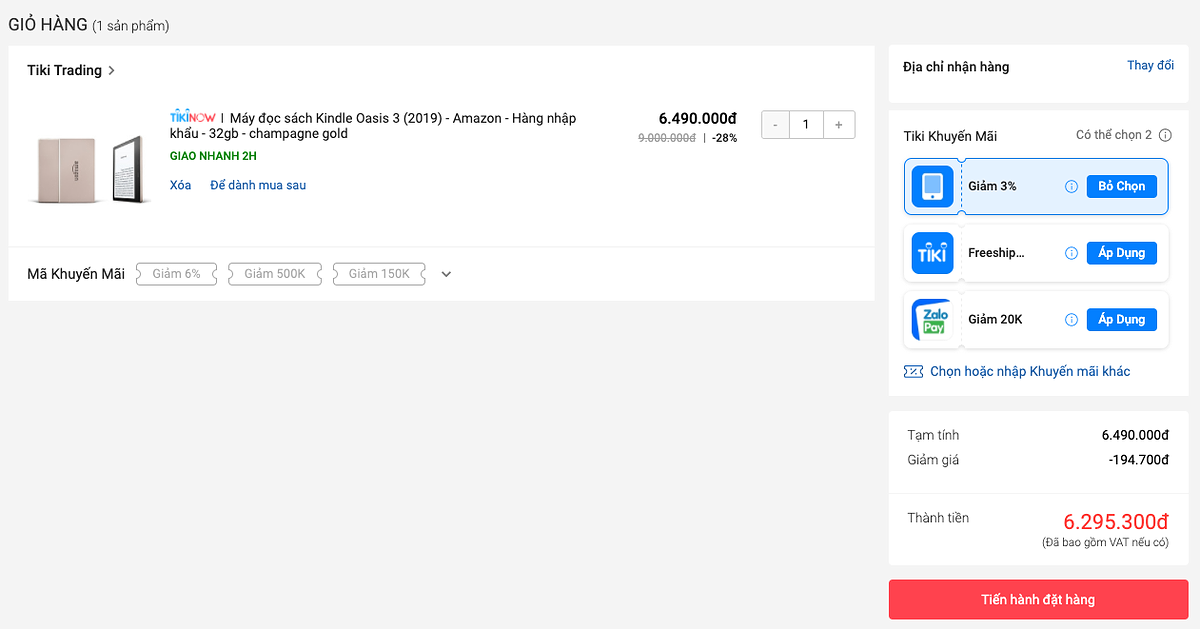Click the Thành tiền total 6.295.300đ
The image size is (1200, 629).
[1116, 521]
